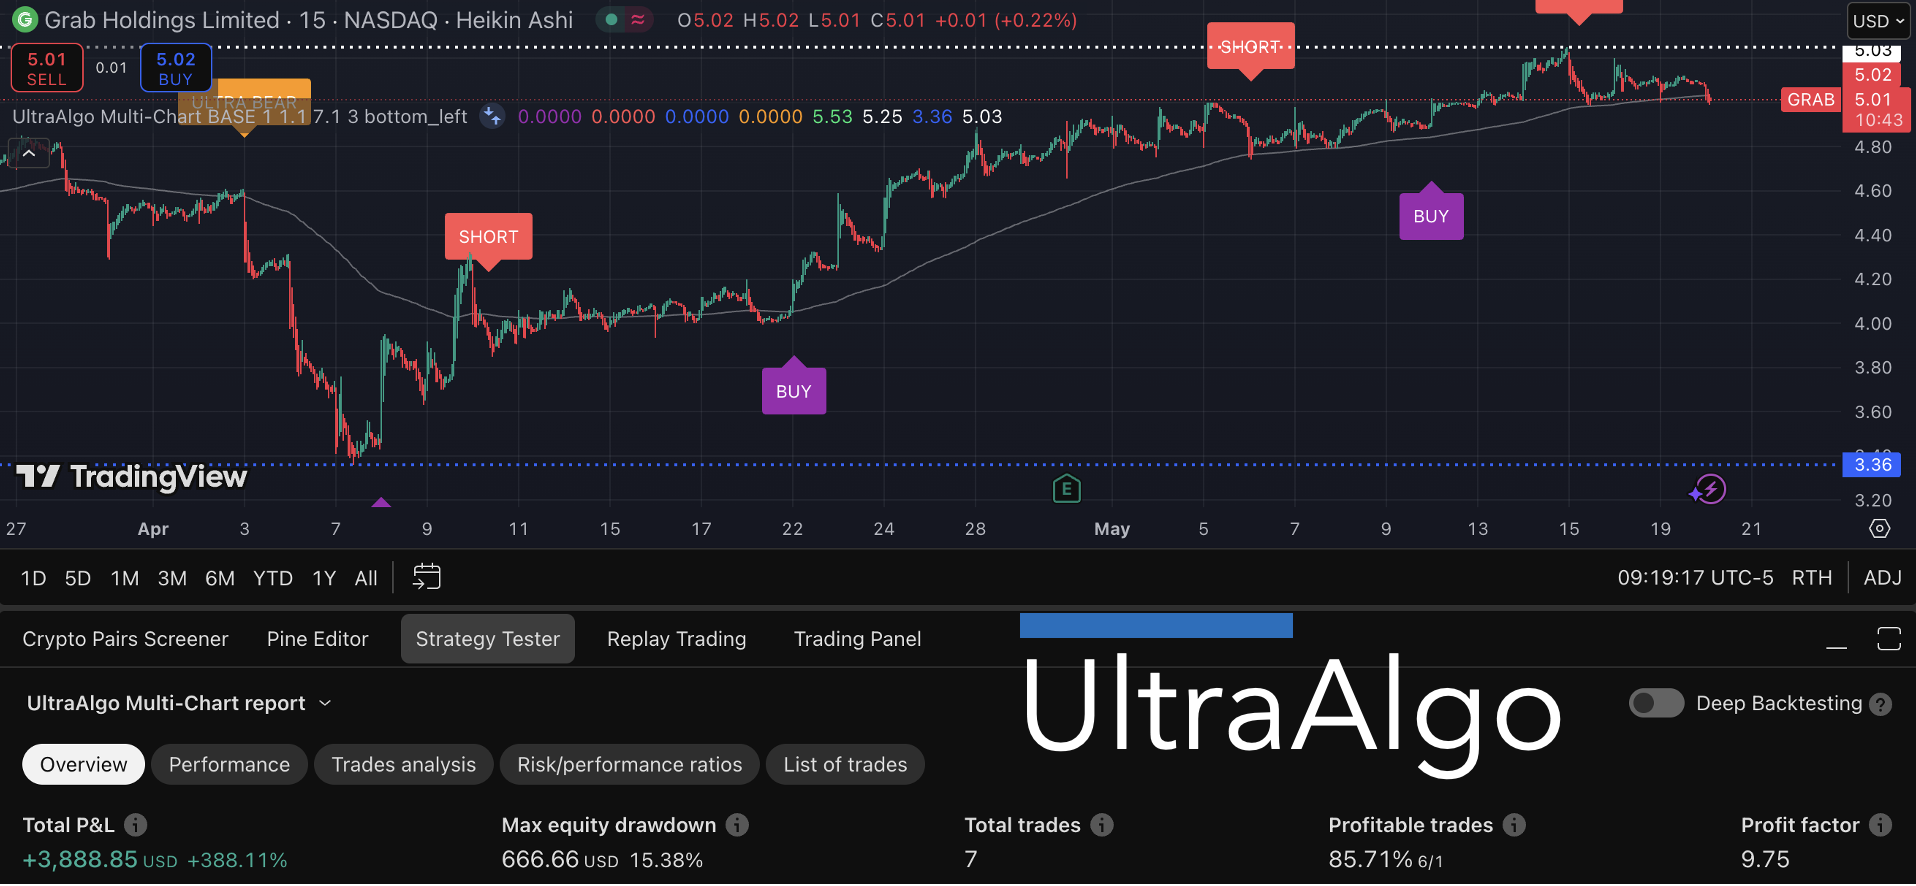Click the Grab Holdings symbol logo icon
The height and width of the screenshot is (886, 1916).
click(x=24, y=19)
